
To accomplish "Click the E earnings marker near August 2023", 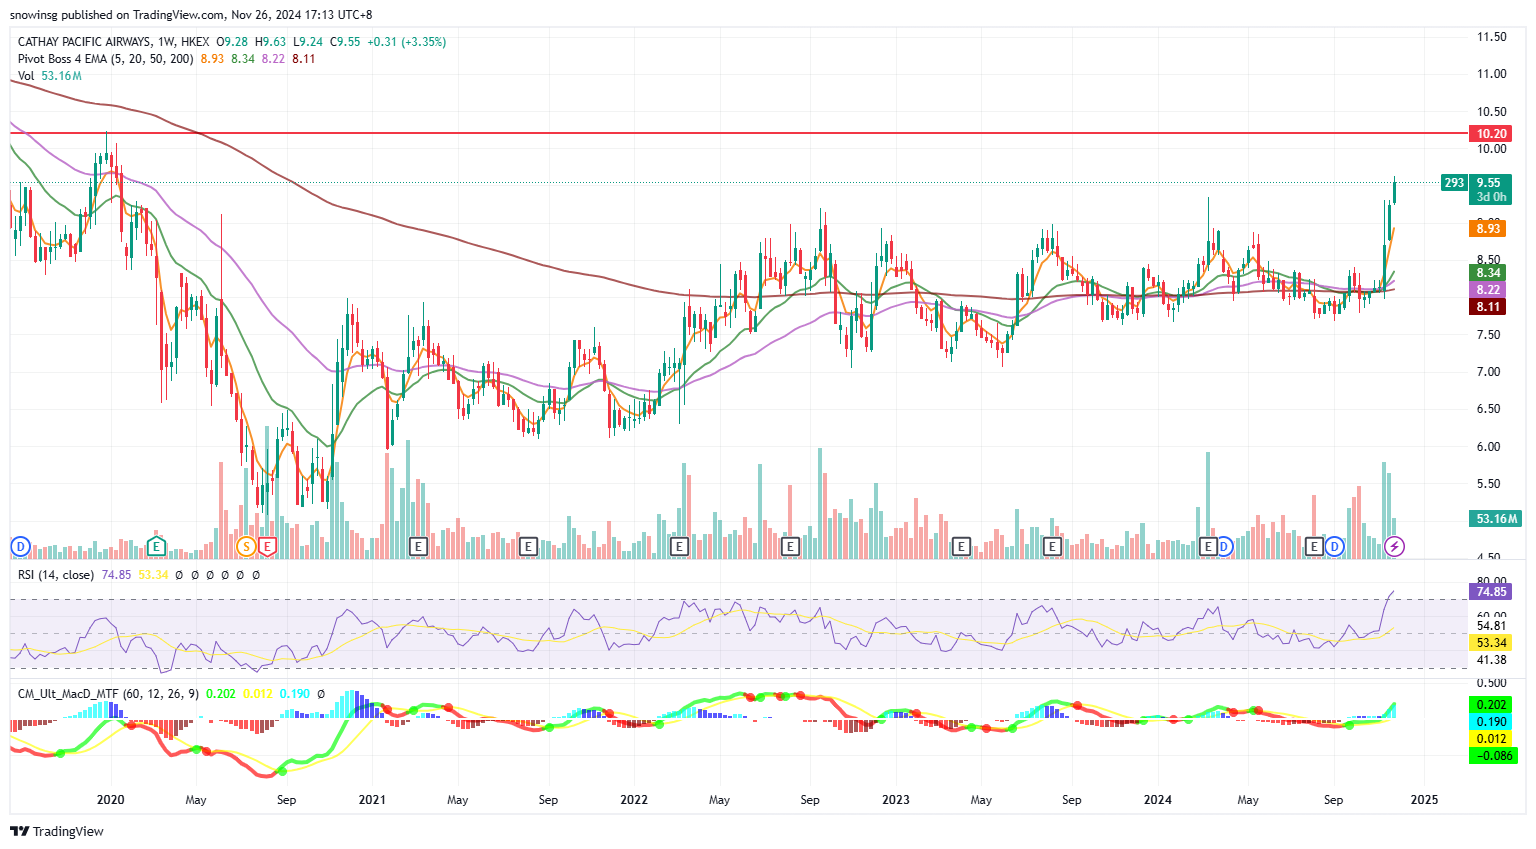I will tap(1052, 546).
